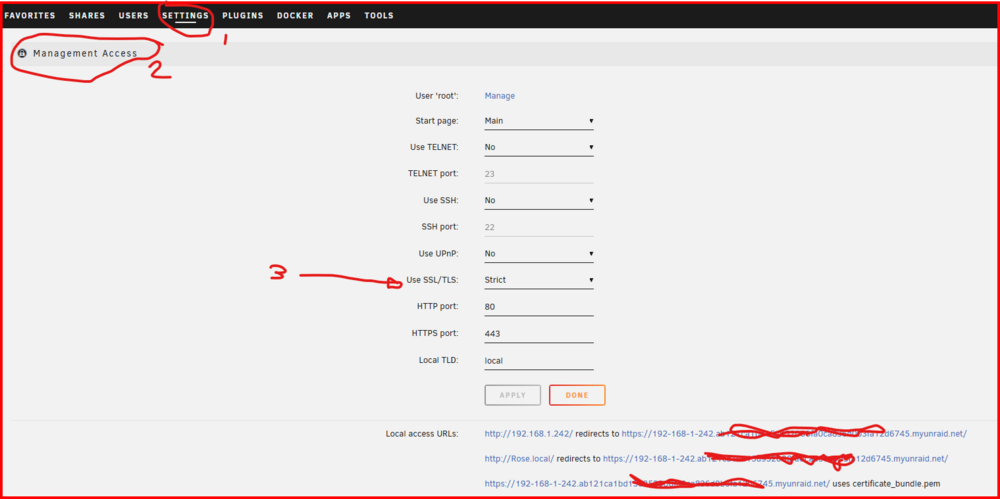
Task: Open the http://192.168.1.242/ link
Action: pyautogui.click(x=529, y=434)
